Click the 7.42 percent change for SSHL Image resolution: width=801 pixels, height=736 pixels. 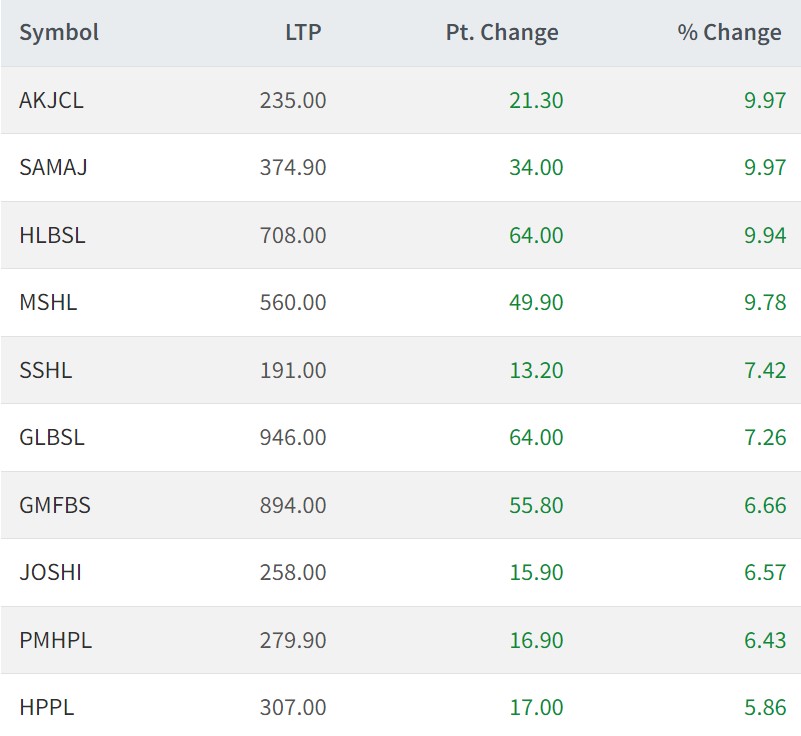click(765, 370)
